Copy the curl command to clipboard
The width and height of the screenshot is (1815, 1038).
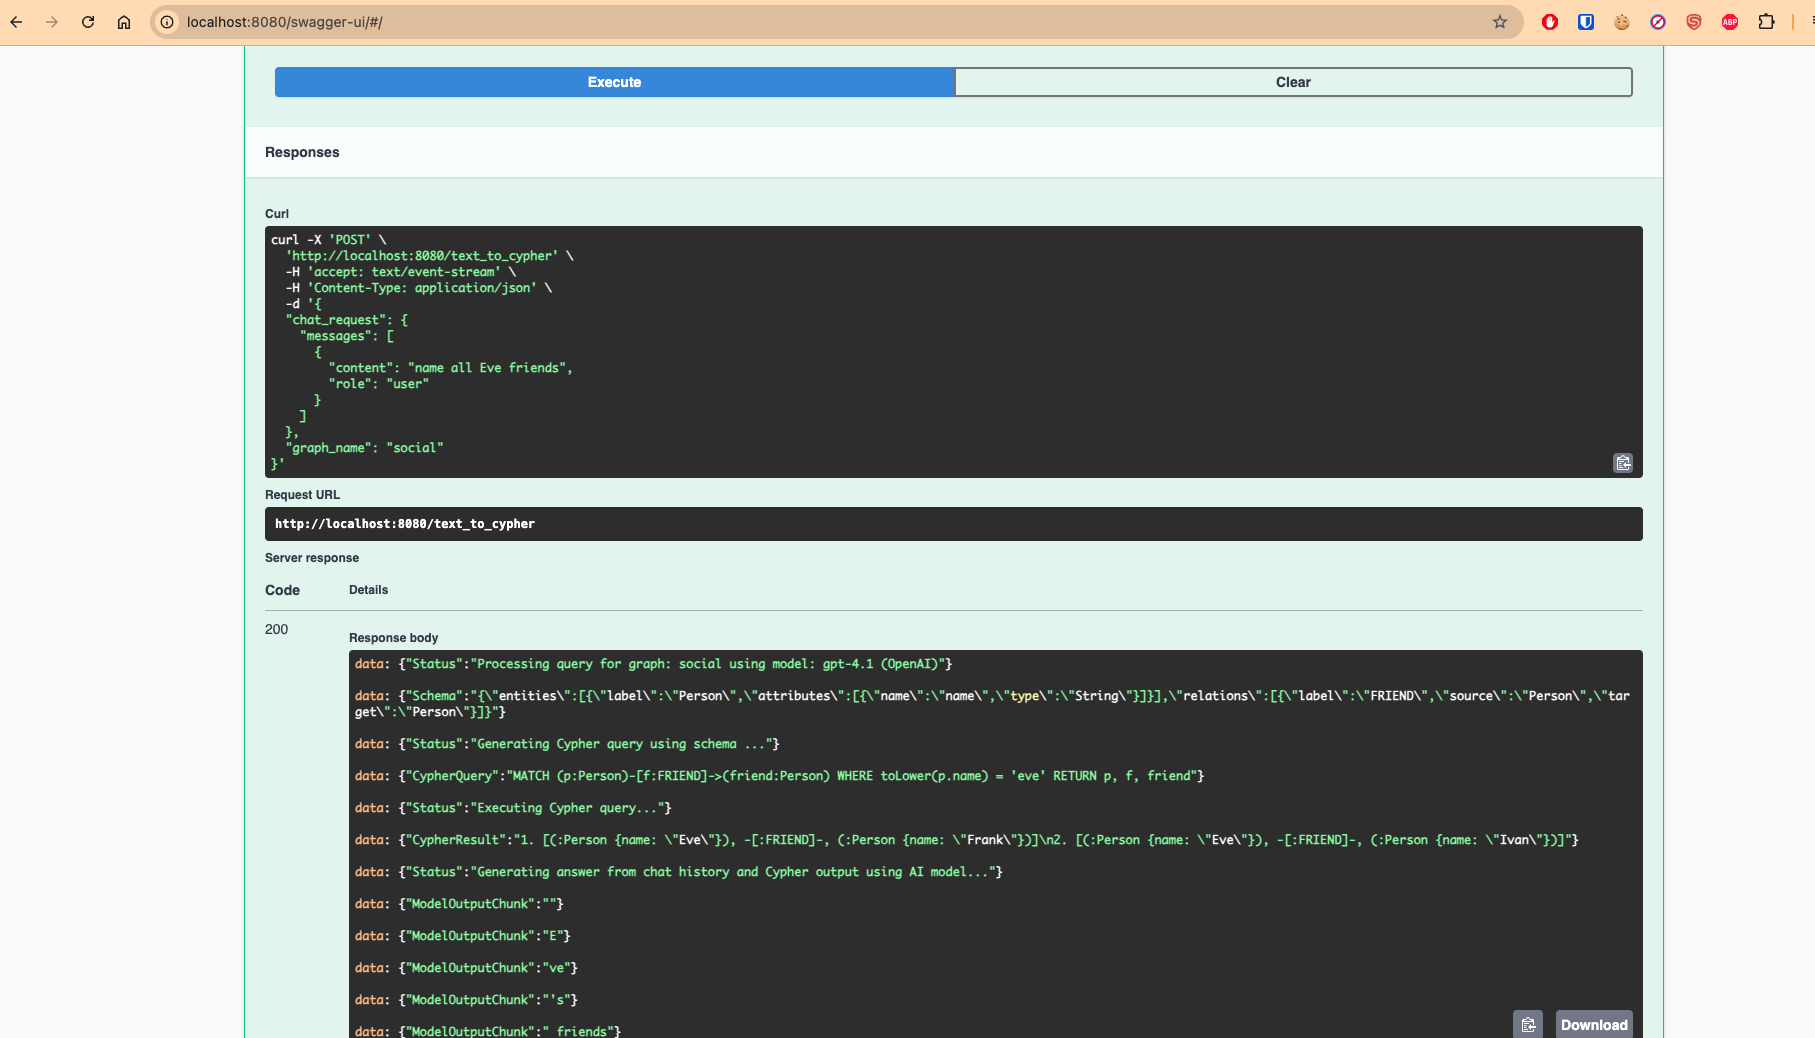click(x=1623, y=463)
